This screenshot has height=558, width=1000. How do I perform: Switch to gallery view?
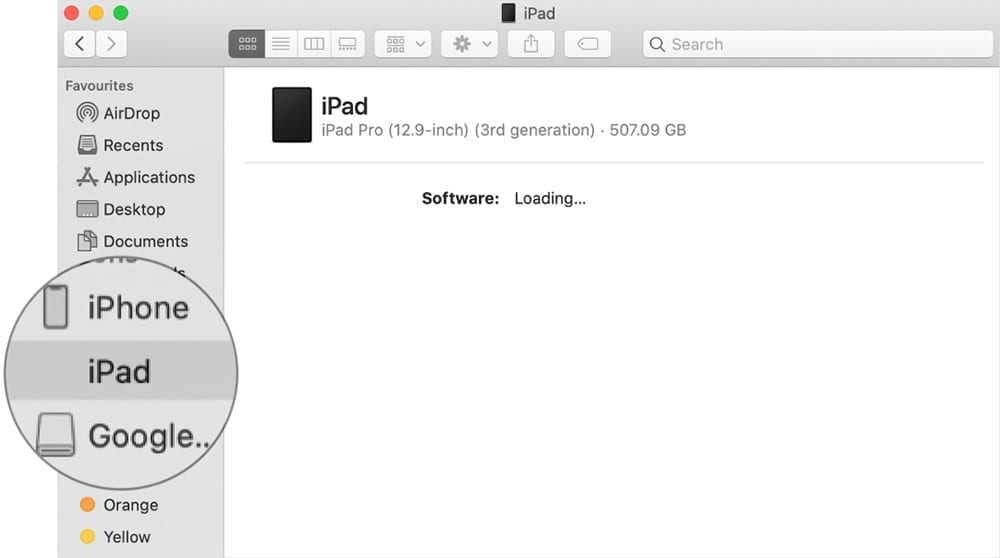pyautogui.click(x=348, y=44)
